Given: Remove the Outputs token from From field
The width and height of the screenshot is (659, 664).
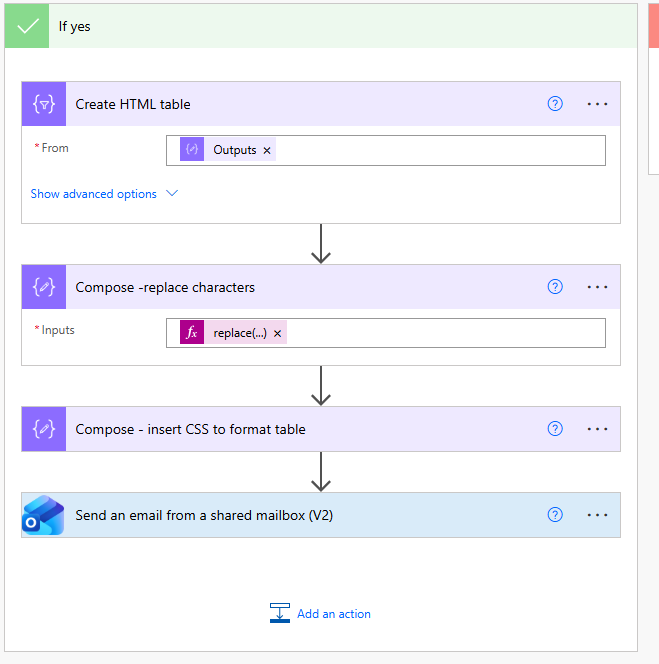Looking at the screenshot, I should (267, 150).
